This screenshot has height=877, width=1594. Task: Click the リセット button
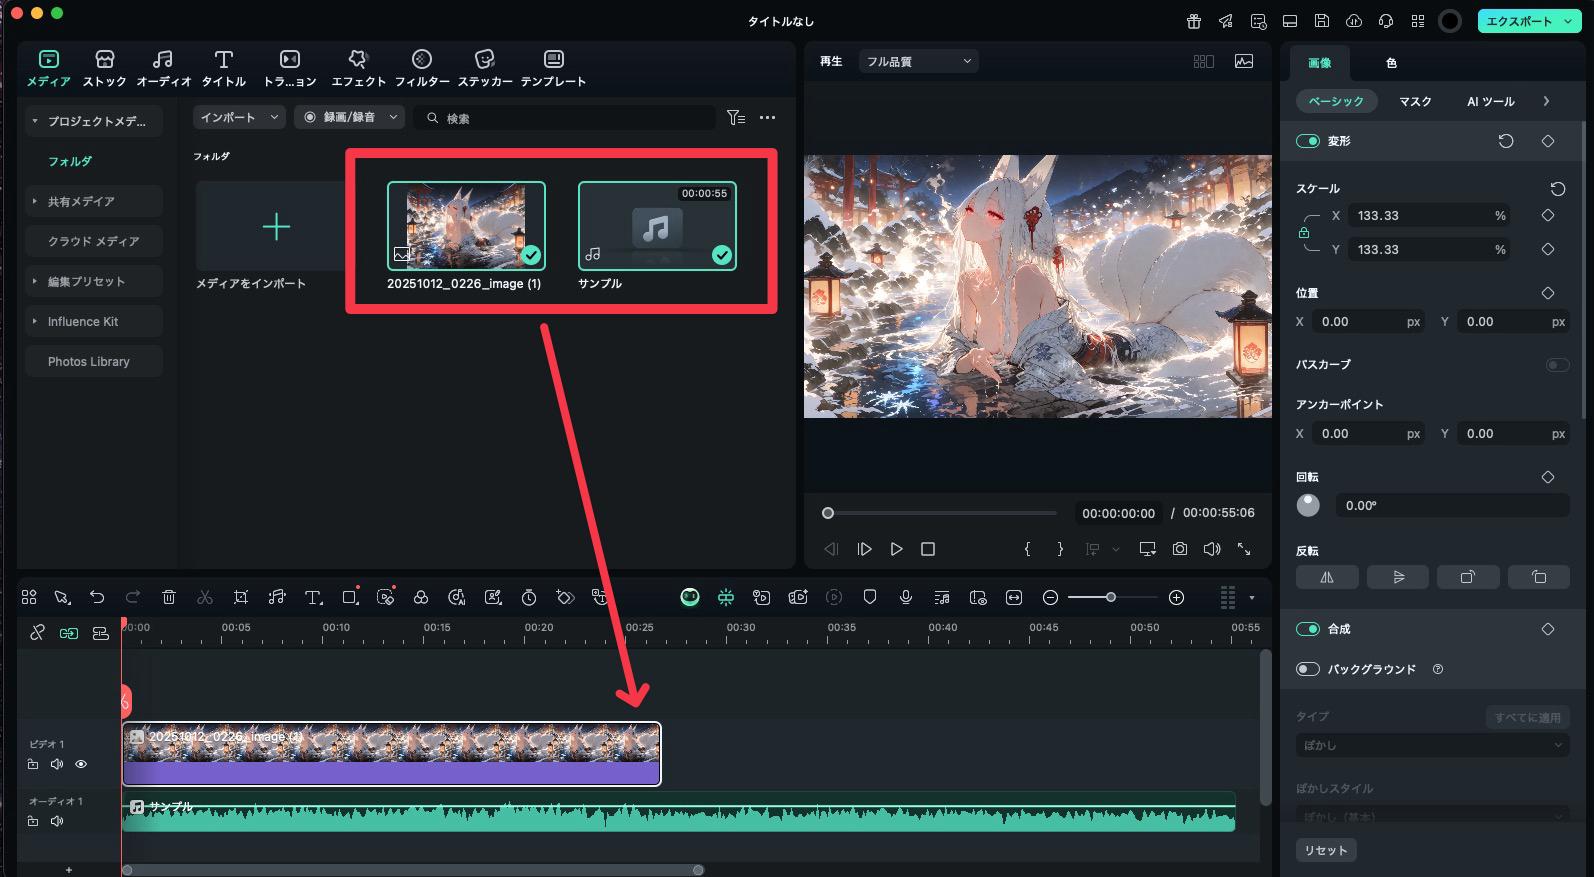pos(1326,850)
